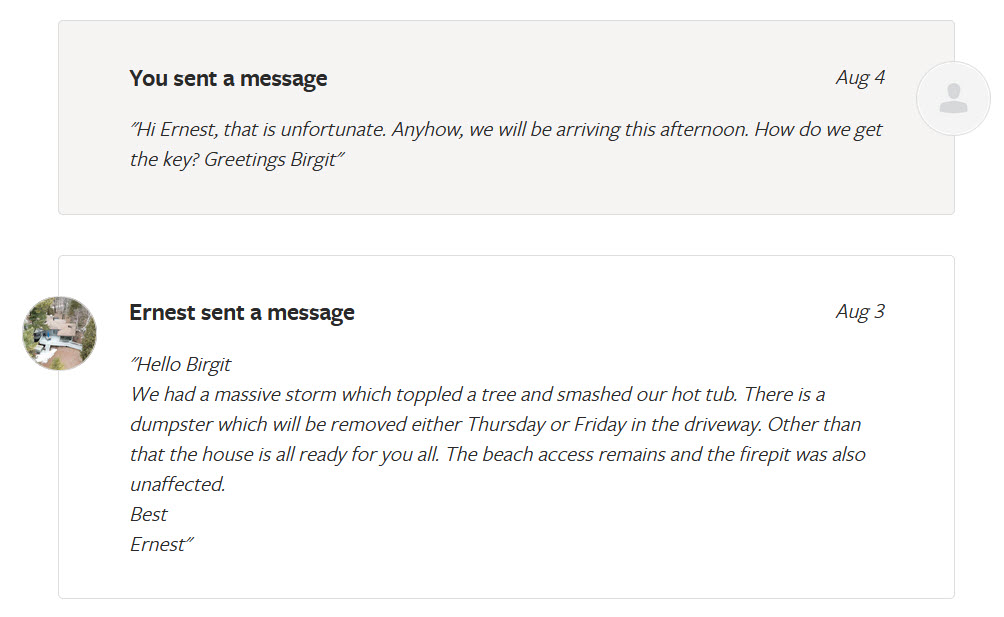Click the "You sent a message" heading
1004x617 pixels.
click(228, 77)
